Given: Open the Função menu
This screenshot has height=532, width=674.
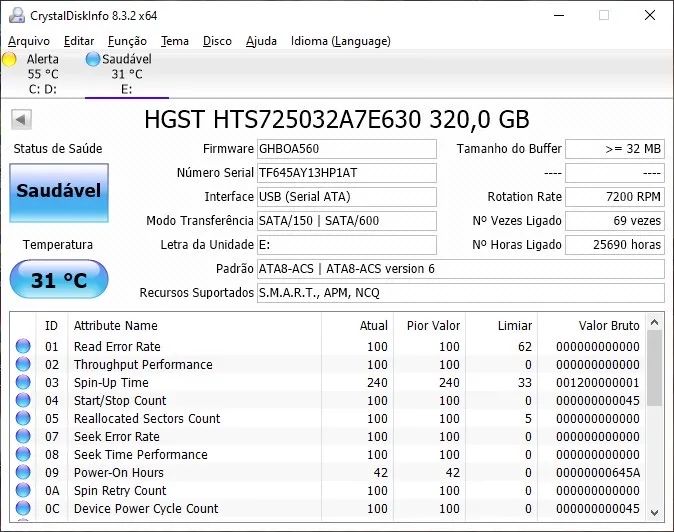Looking at the screenshot, I should click(x=127, y=41).
